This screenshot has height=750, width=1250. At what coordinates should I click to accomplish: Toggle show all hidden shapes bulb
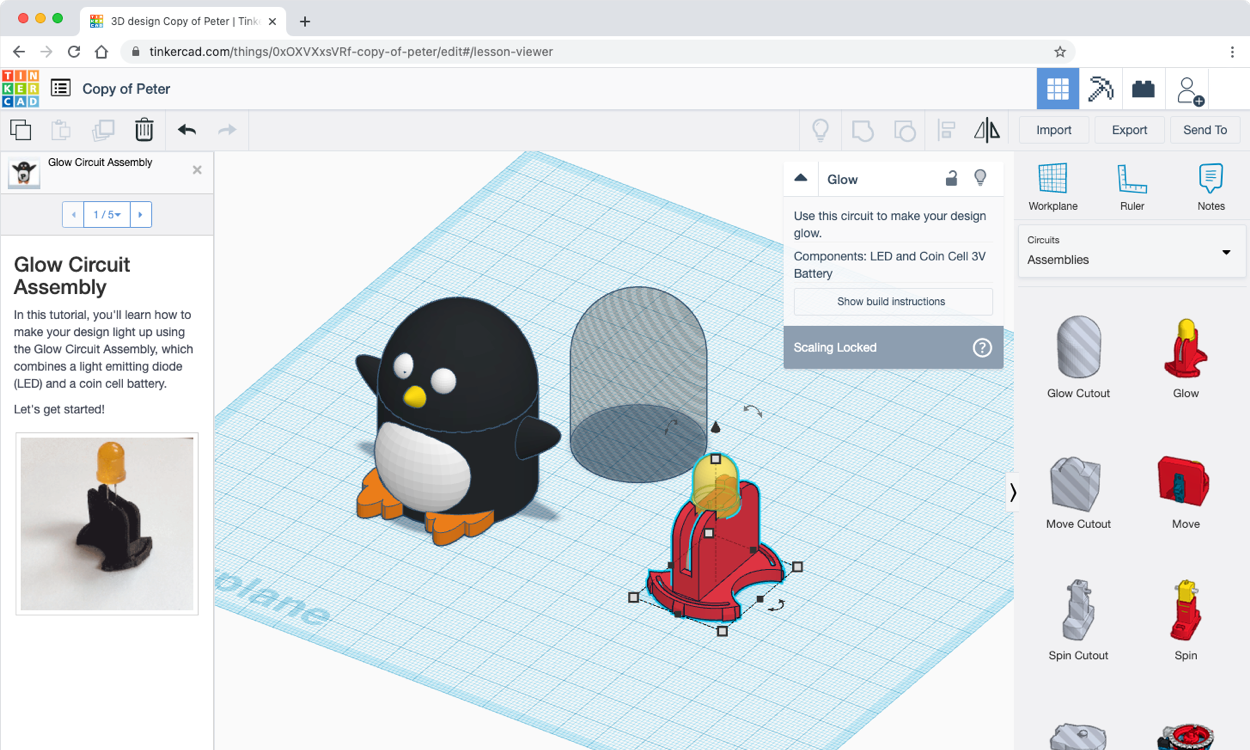pos(820,130)
